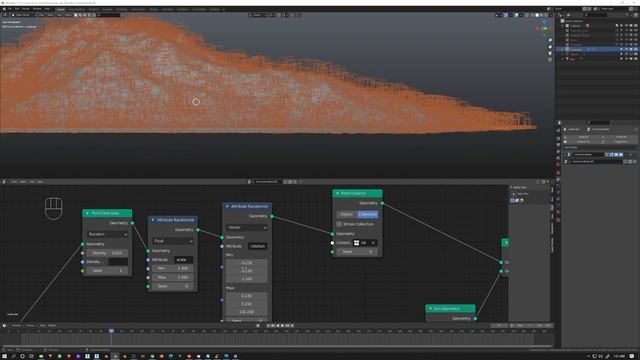Collapse the Point Instance node
Viewport: 640px width, 360px height.
coord(338,193)
